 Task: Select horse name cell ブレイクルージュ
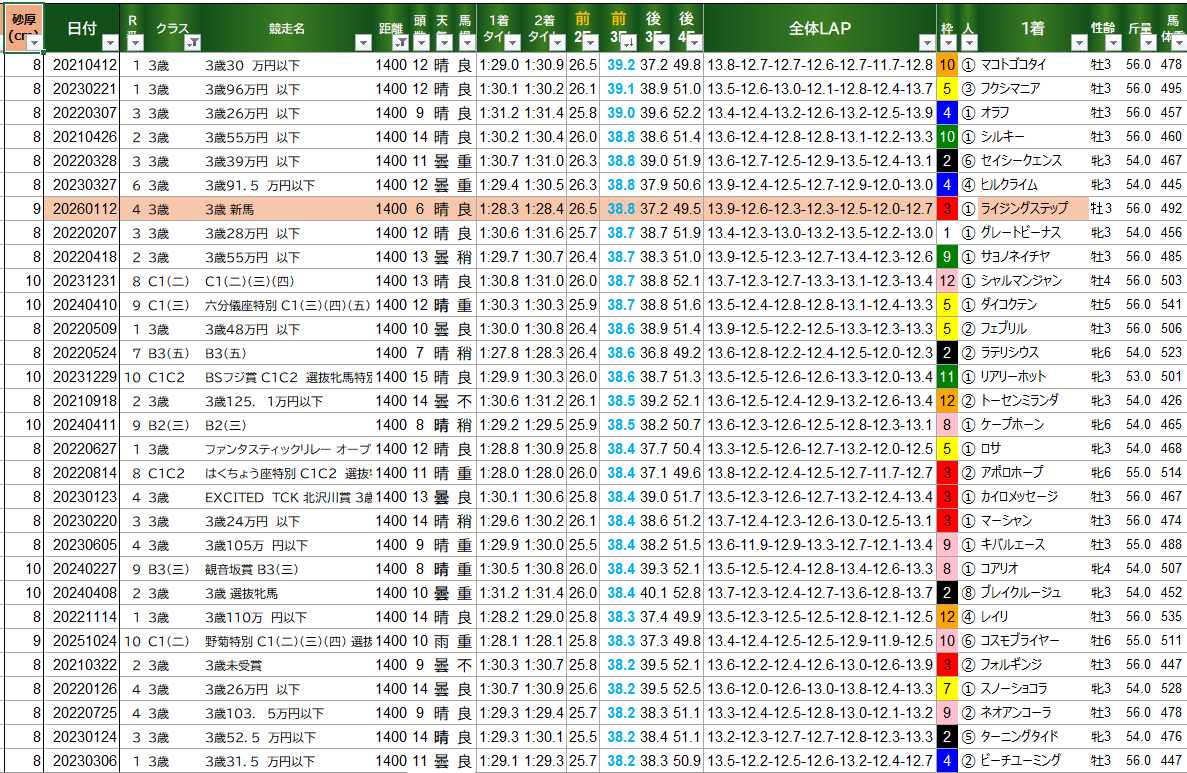(1033, 593)
